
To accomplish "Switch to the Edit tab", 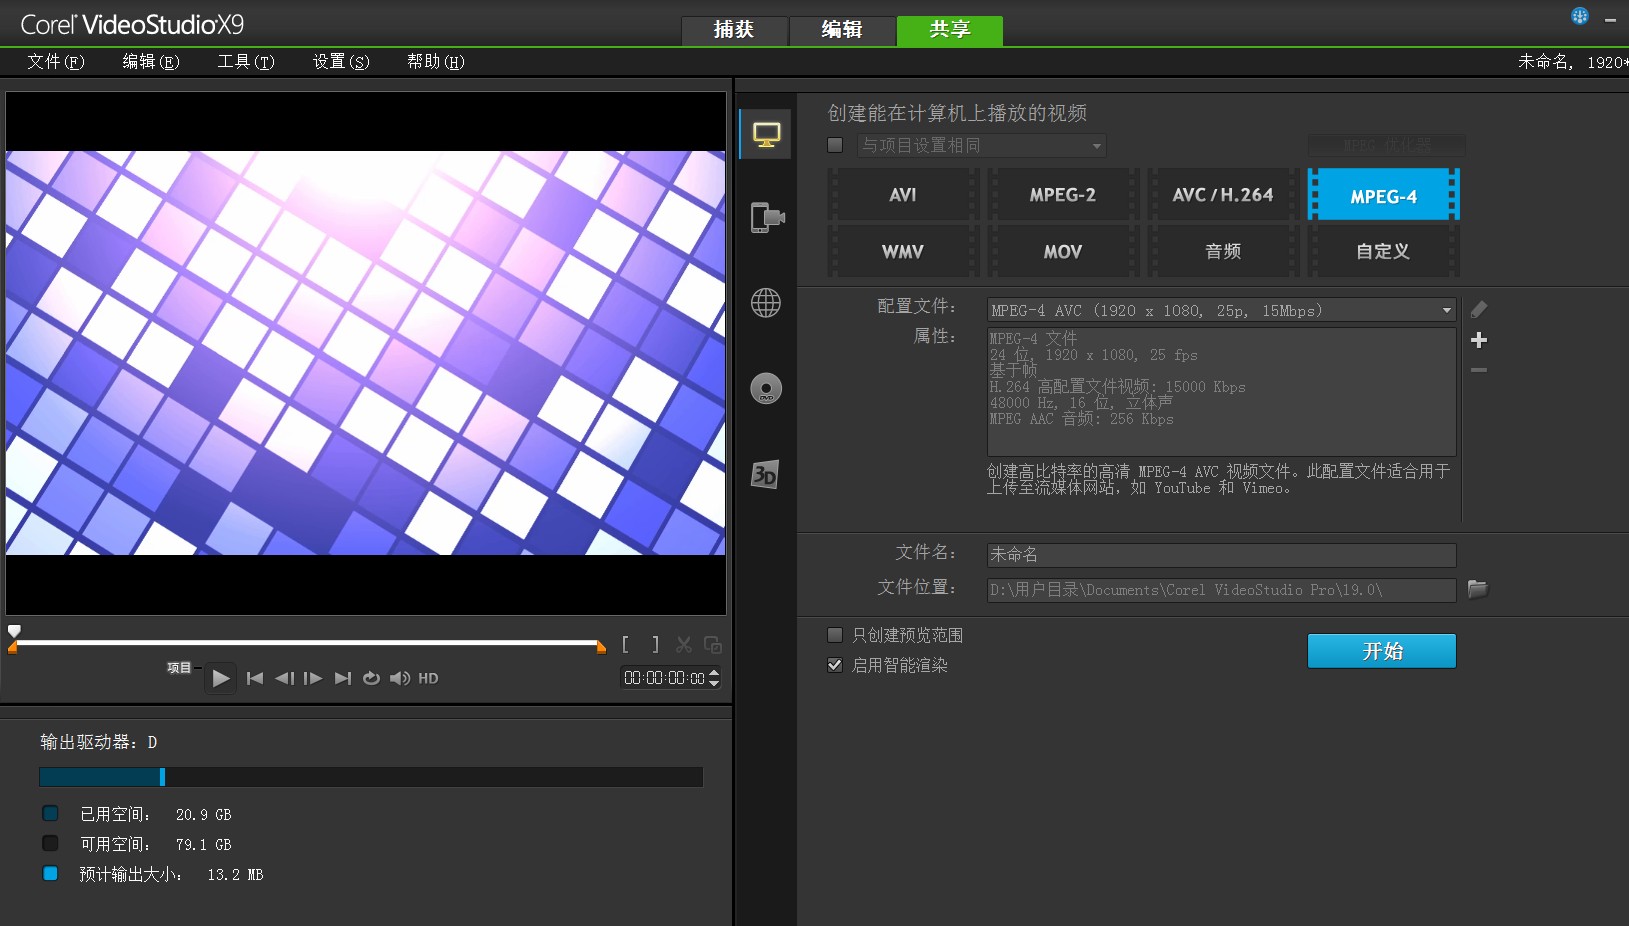I will [842, 30].
